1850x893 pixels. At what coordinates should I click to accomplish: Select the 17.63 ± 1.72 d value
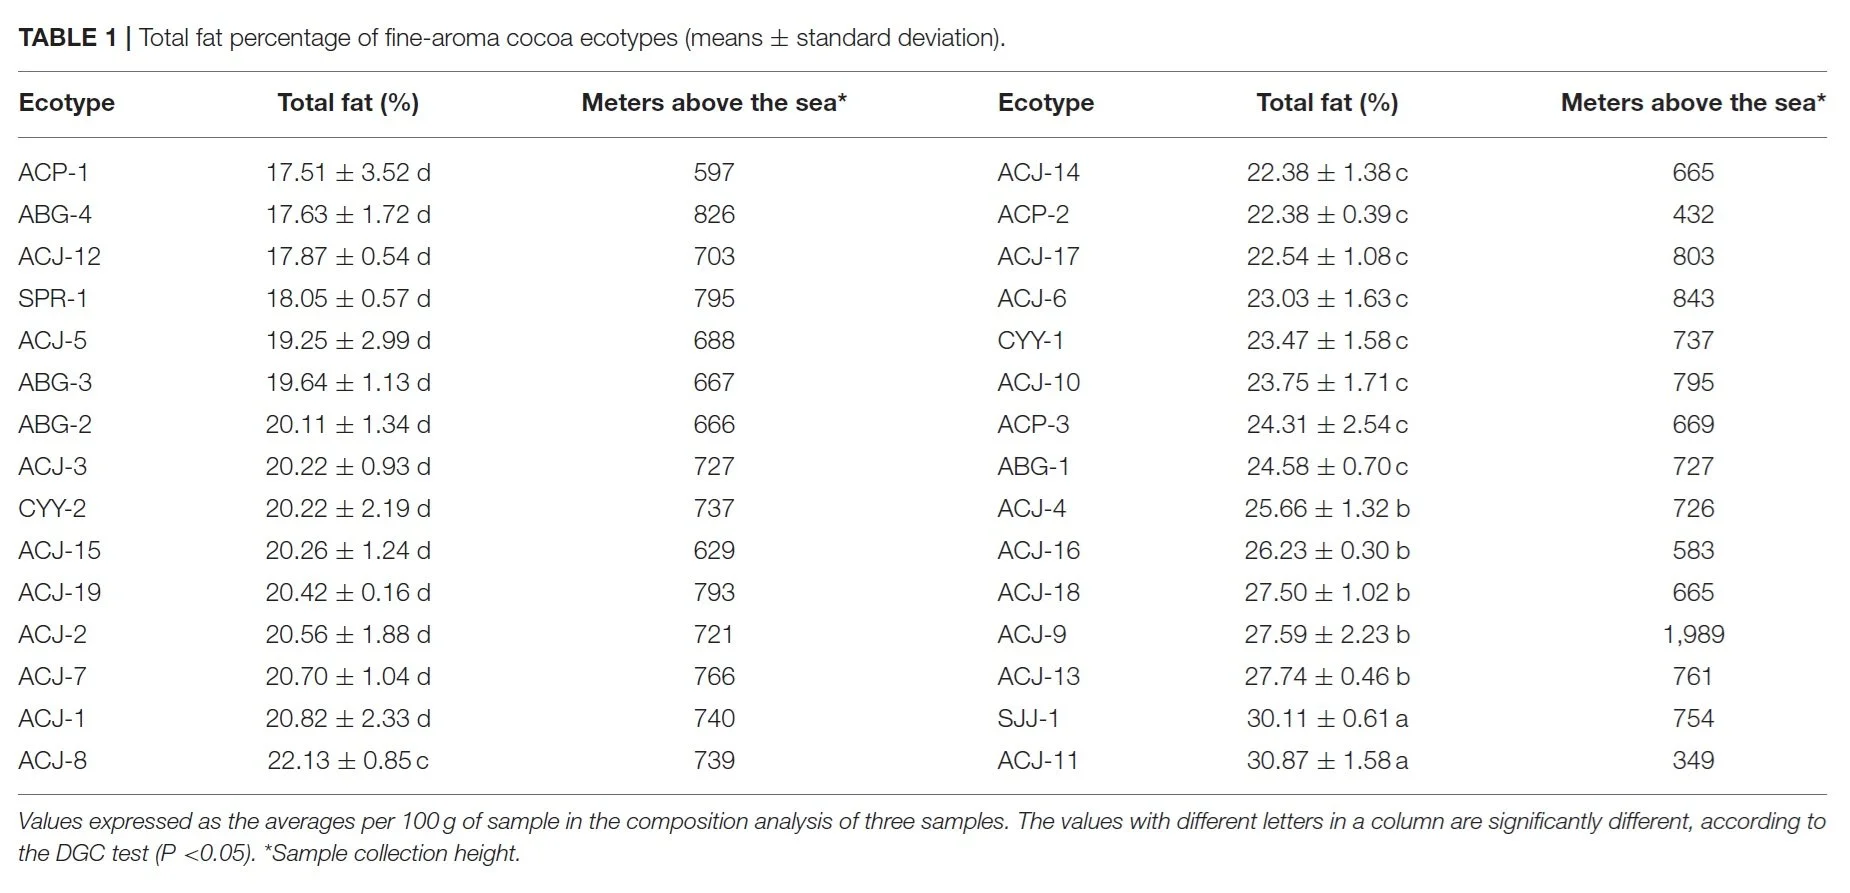[348, 215]
